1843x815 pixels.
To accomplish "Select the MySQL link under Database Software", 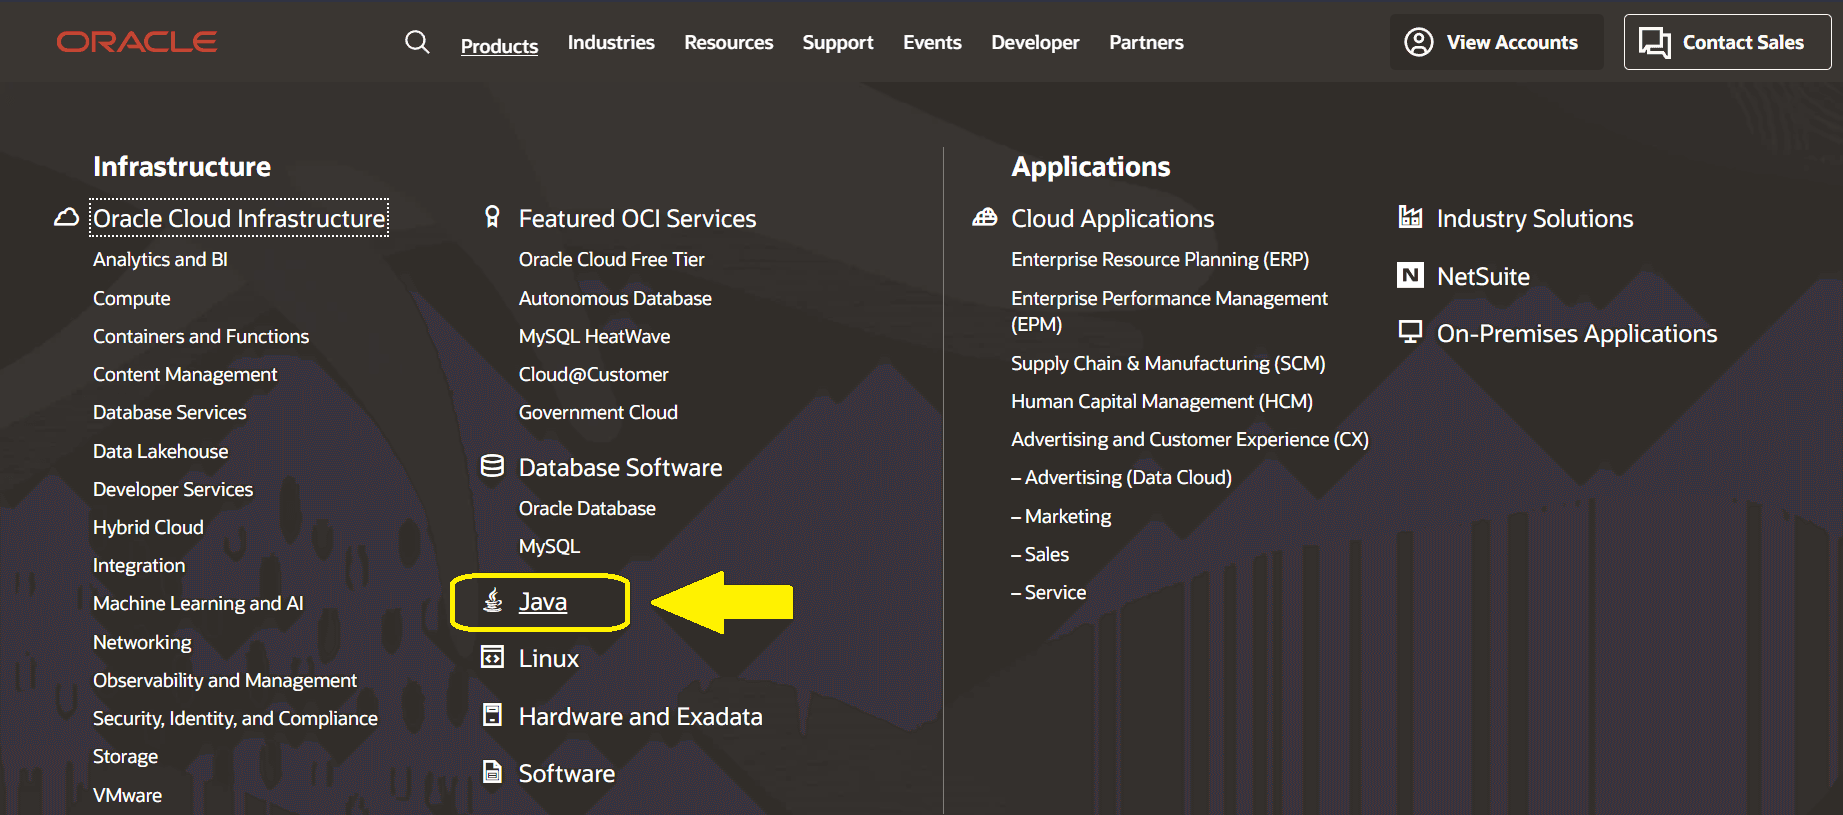I will (549, 546).
